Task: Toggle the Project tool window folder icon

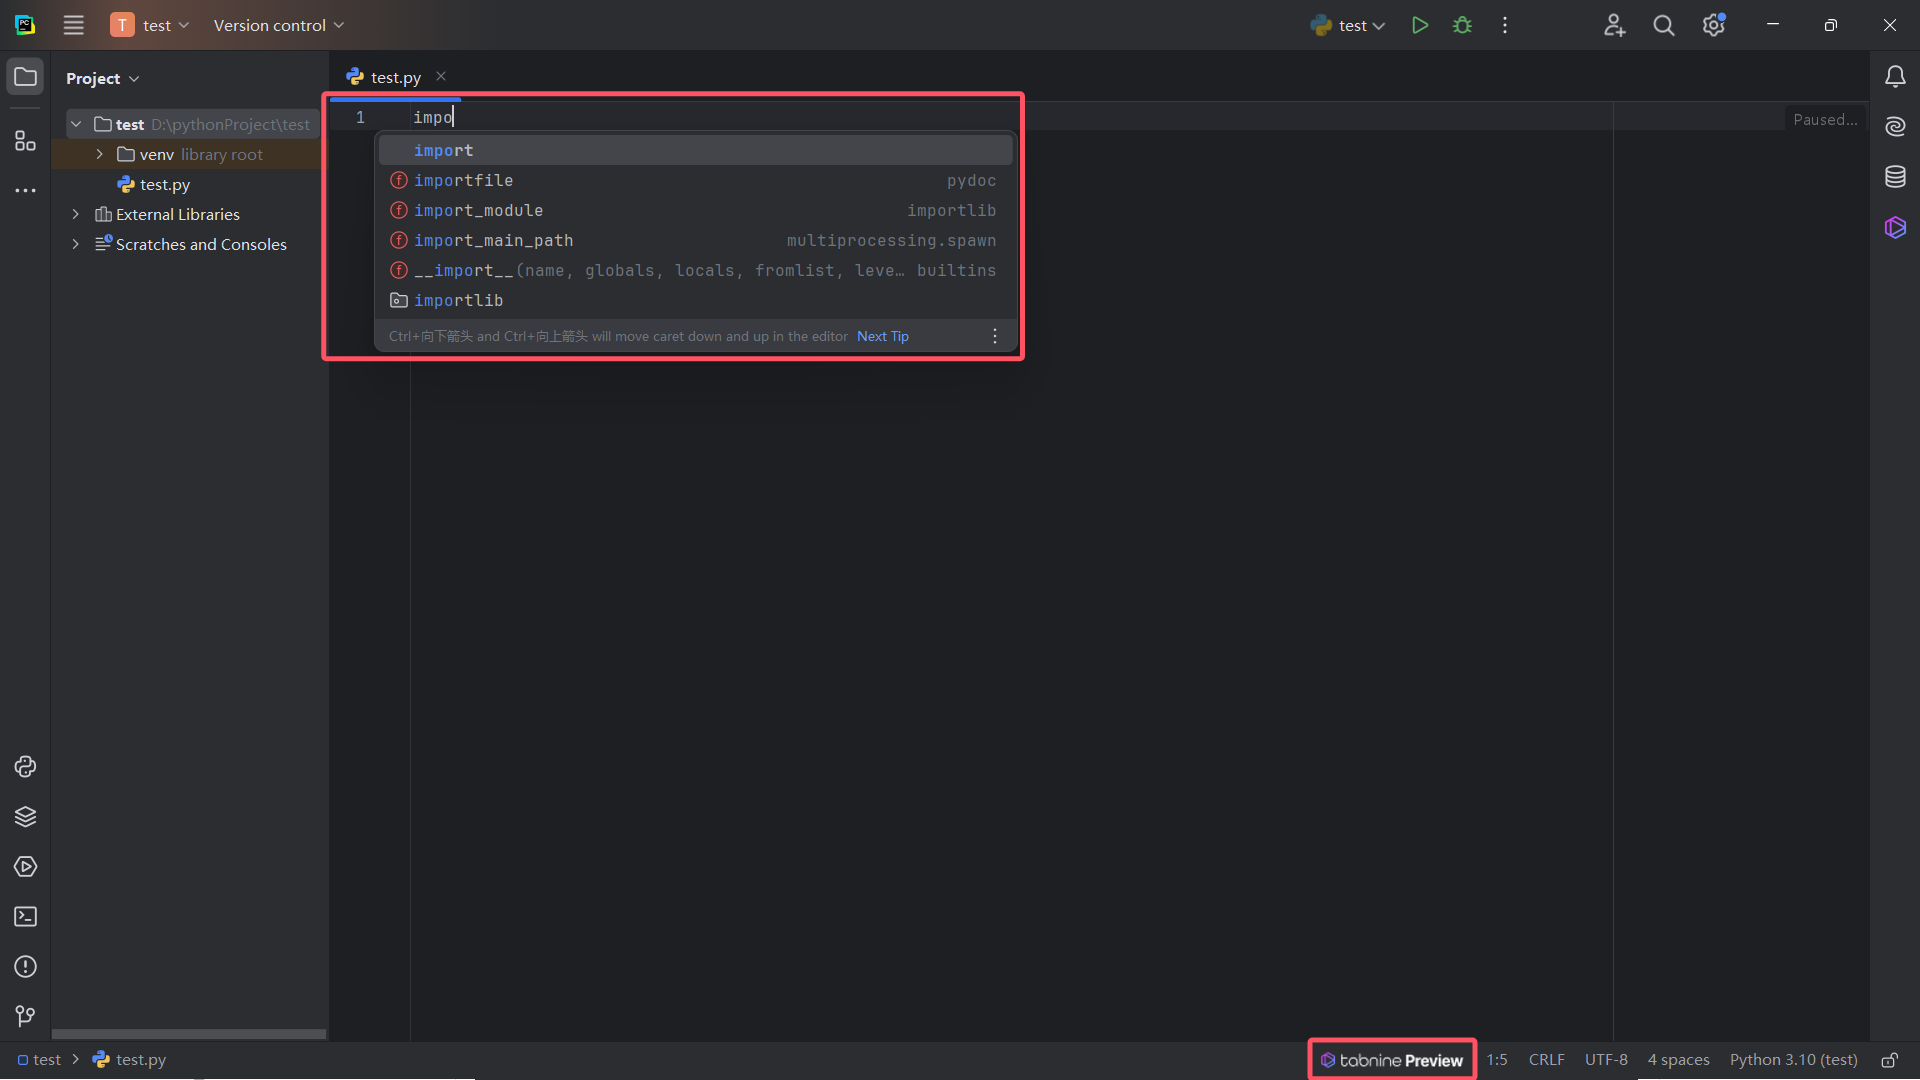Action: pos(25,77)
